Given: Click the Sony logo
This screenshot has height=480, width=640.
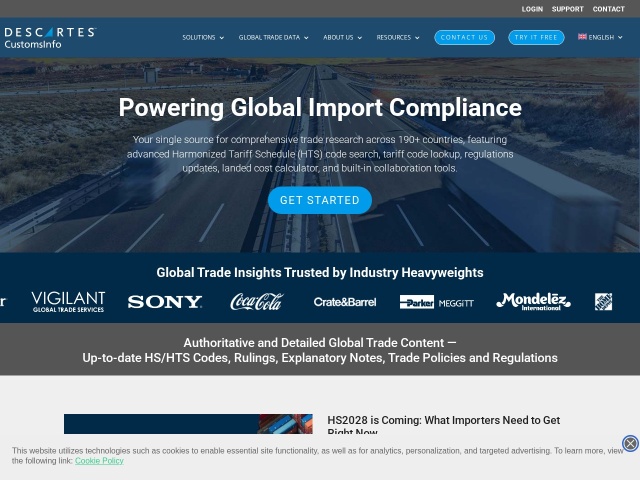Looking at the screenshot, I should coord(164,302).
